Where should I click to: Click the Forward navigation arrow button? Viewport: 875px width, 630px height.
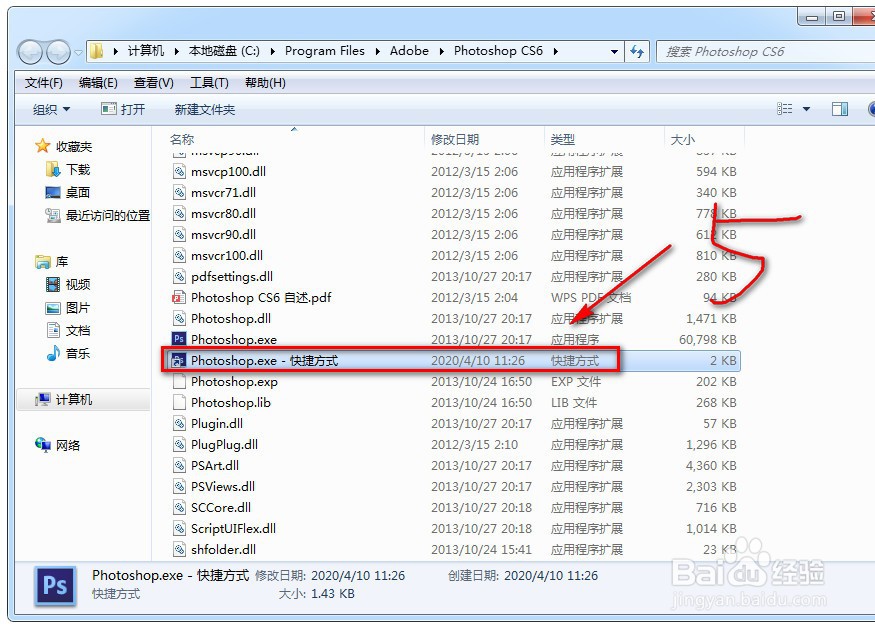(58, 52)
